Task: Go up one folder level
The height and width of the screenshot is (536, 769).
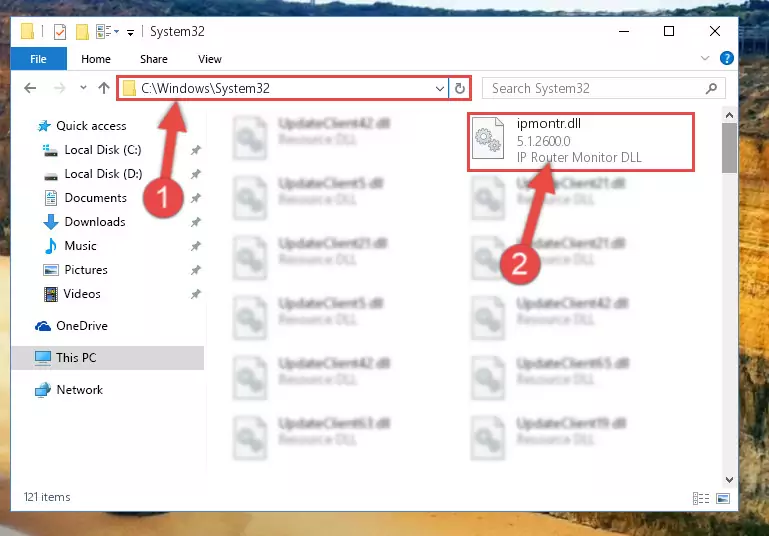Action: point(103,88)
